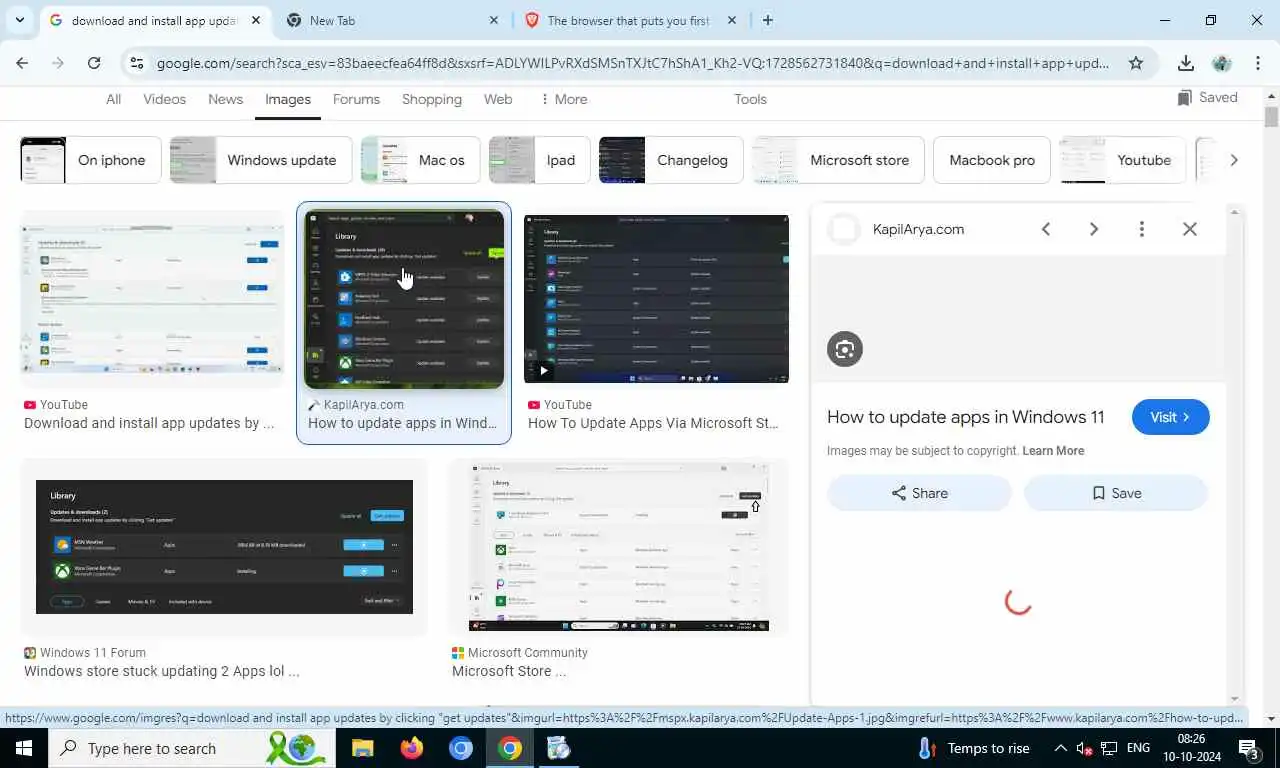Open the preview title 'How to update apps in Windows 11'
This screenshot has height=768, width=1280.
point(966,417)
